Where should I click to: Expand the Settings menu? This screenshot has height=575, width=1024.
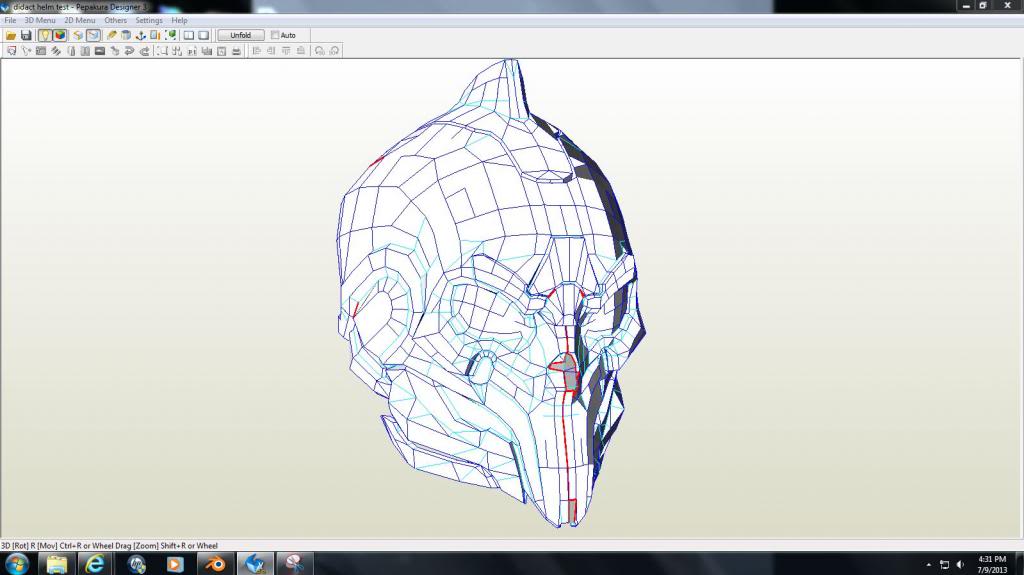coord(149,20)
